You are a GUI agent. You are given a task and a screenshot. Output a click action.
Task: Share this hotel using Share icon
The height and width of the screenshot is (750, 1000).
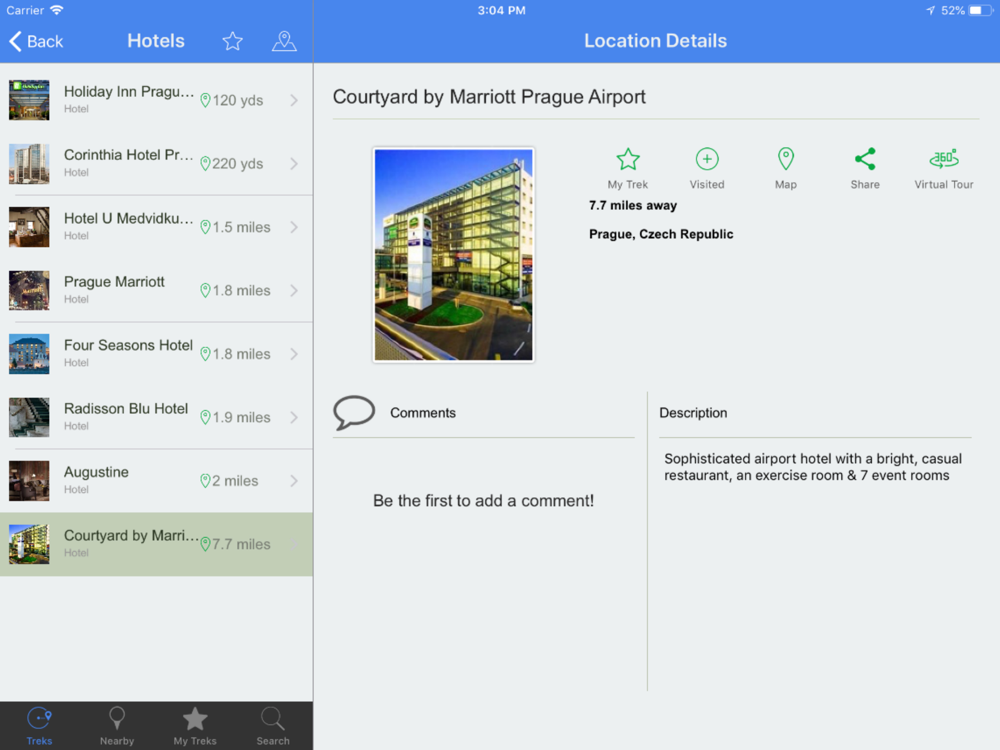click(865, 159)
